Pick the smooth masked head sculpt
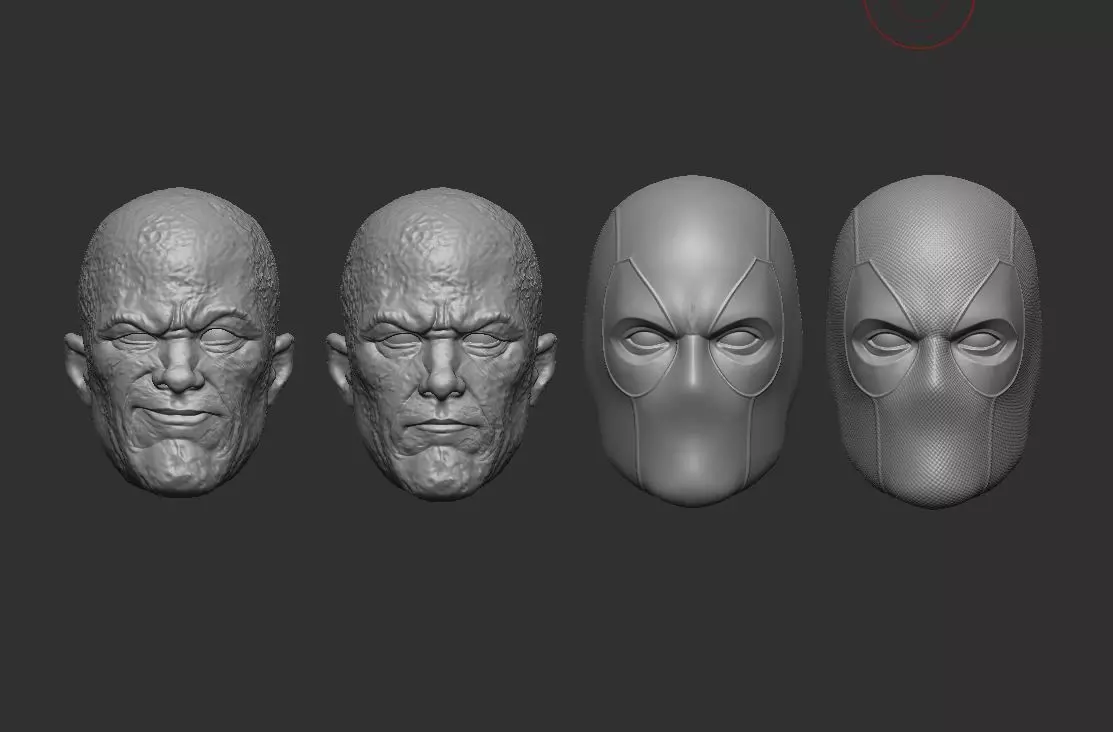Viewport: 1113px width, 732px height. point(693,341)
